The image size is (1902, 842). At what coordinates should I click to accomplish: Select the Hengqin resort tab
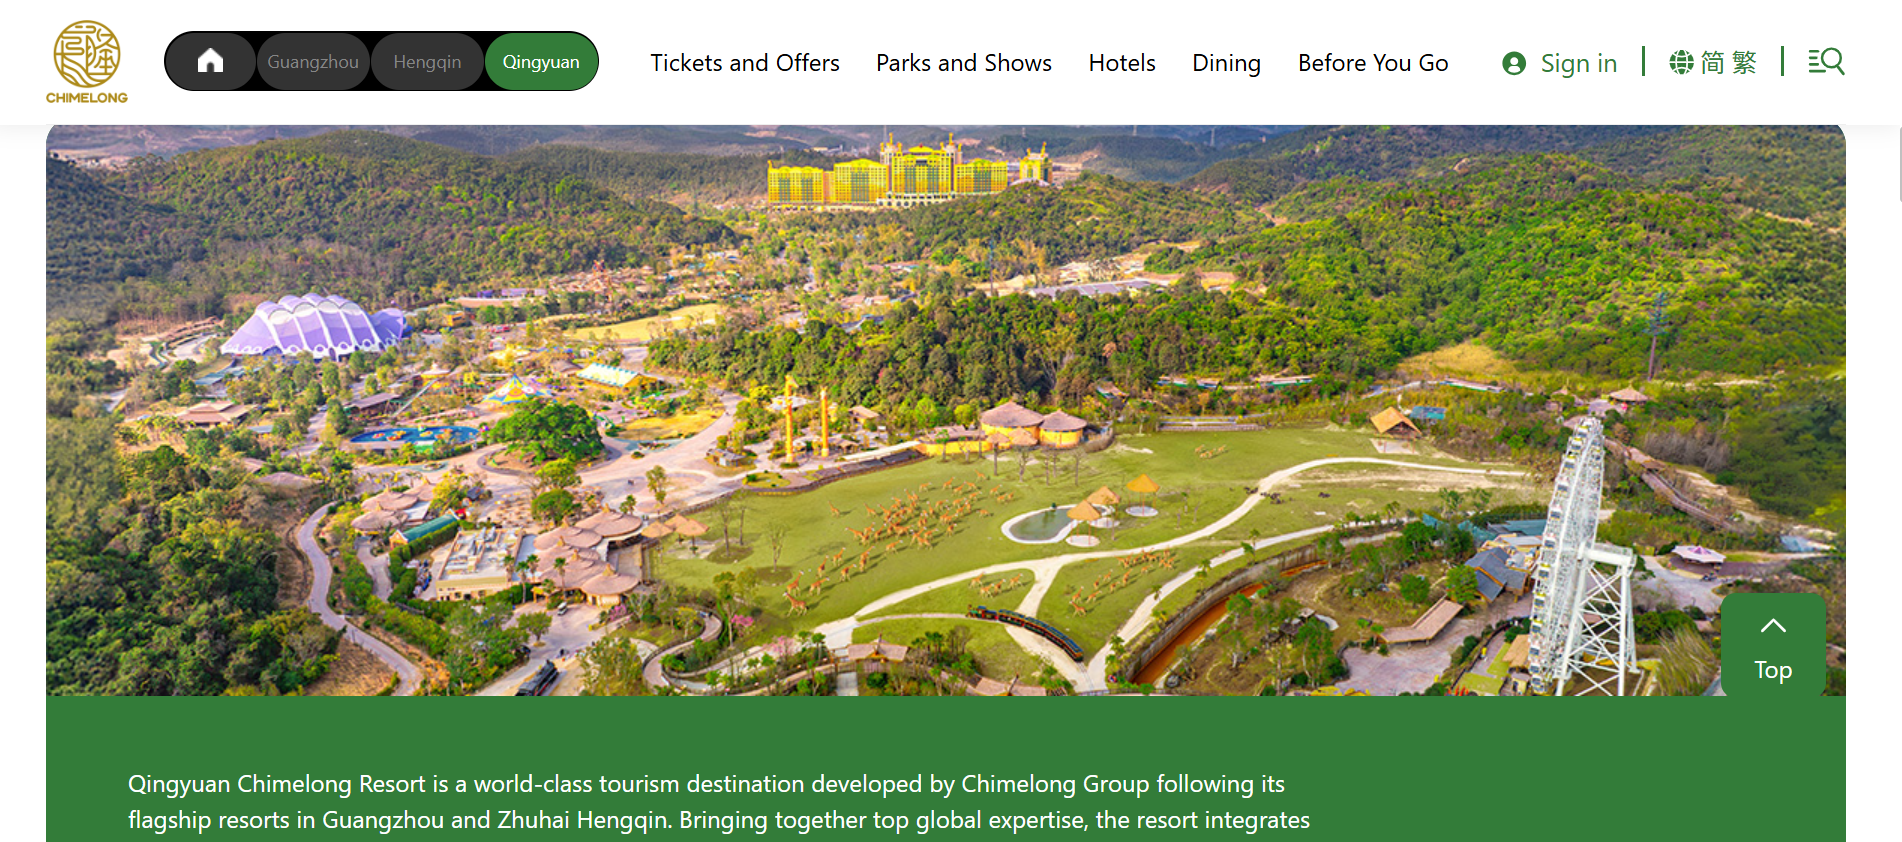(x=427, y=62)
